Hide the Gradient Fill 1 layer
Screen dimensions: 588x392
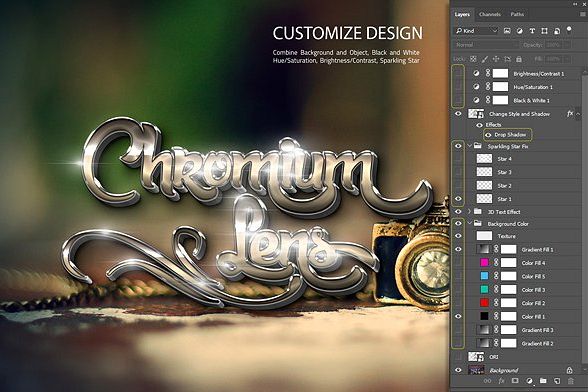tap(458, 249)
